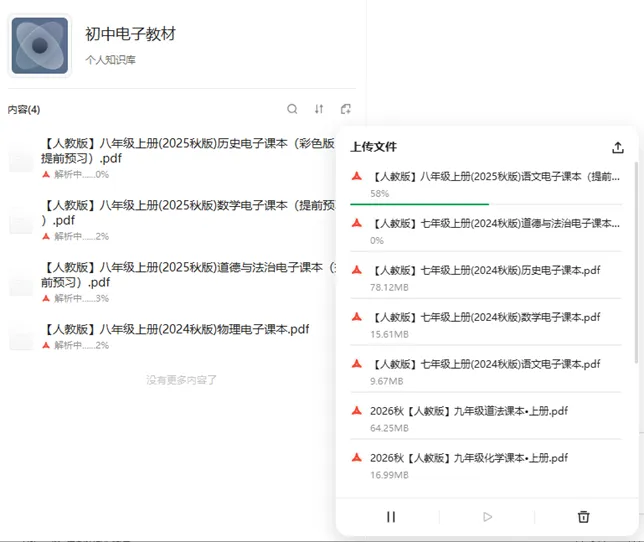
Task: Click the thumbnail of the 物理电子课本 entry
Action: (21, 336)
